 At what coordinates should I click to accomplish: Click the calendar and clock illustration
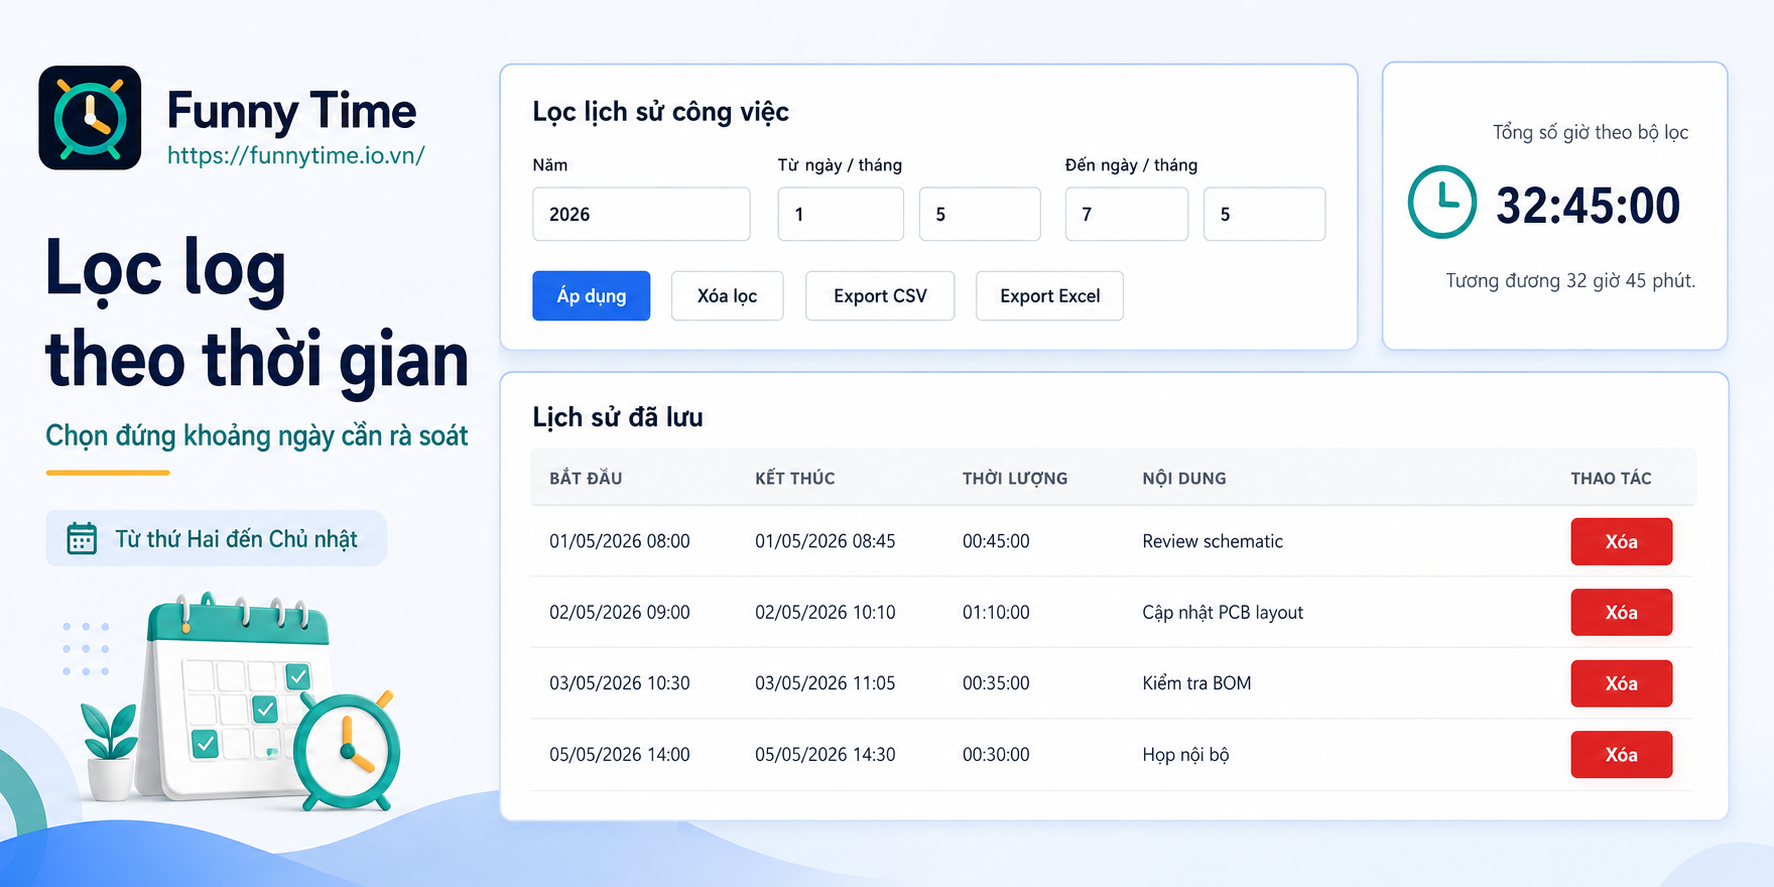click(x=241, y=701)
